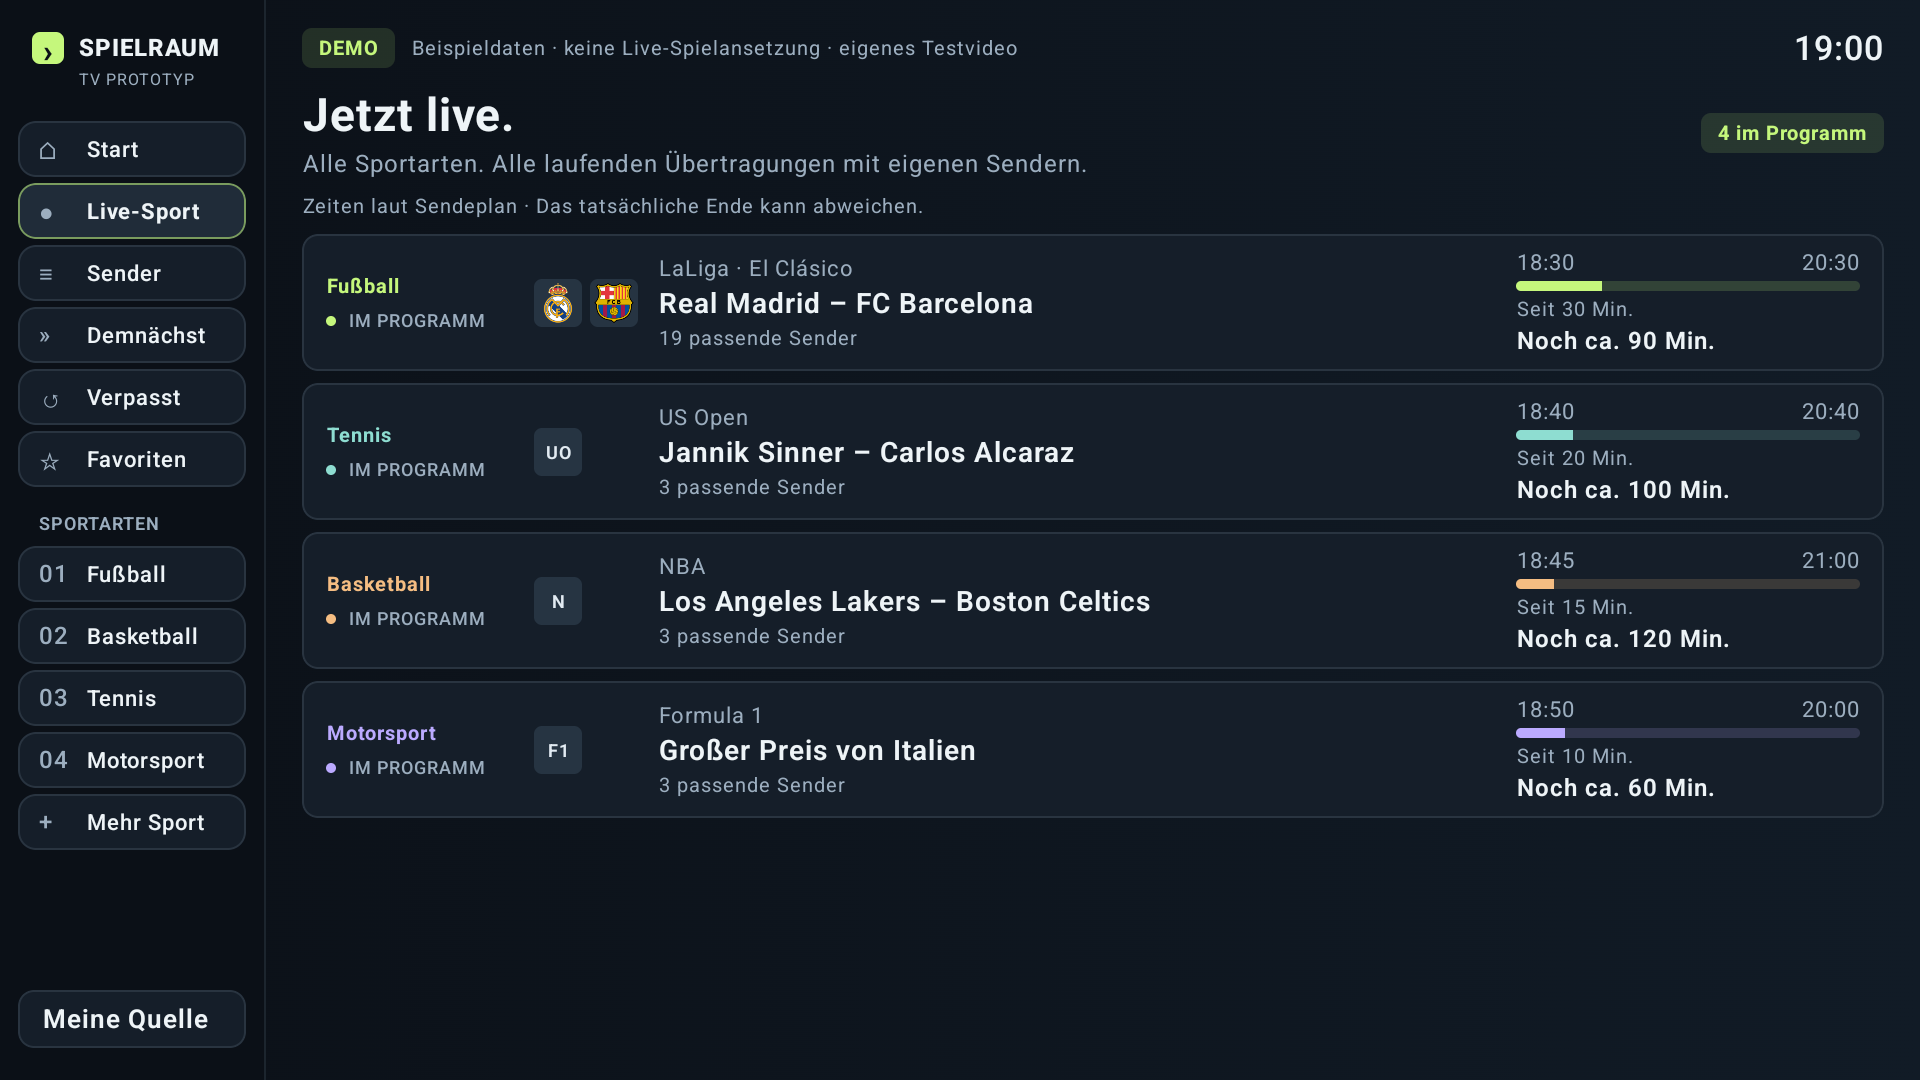The width and height of the screenshot is (1920, 1080).
Task: Select Live-Sport in the sidebar
Action: coord(132,211)
